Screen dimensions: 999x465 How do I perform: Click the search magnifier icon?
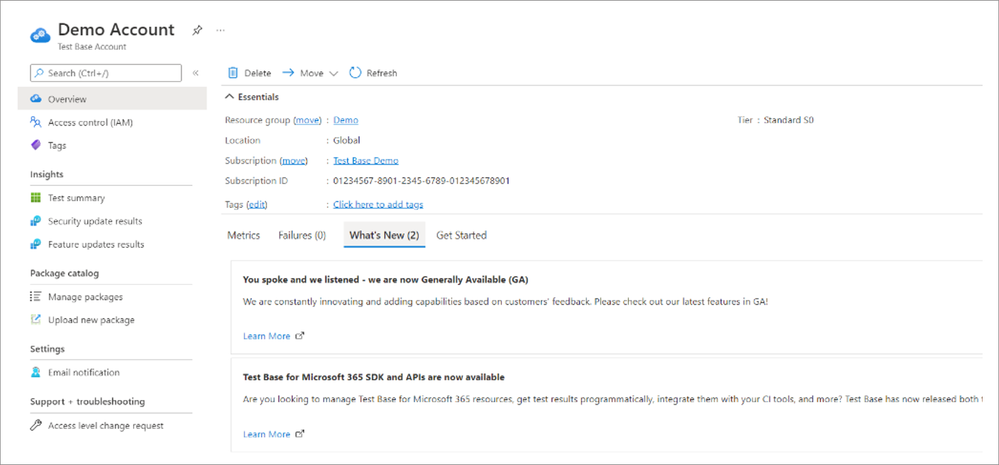pos(39,73)
